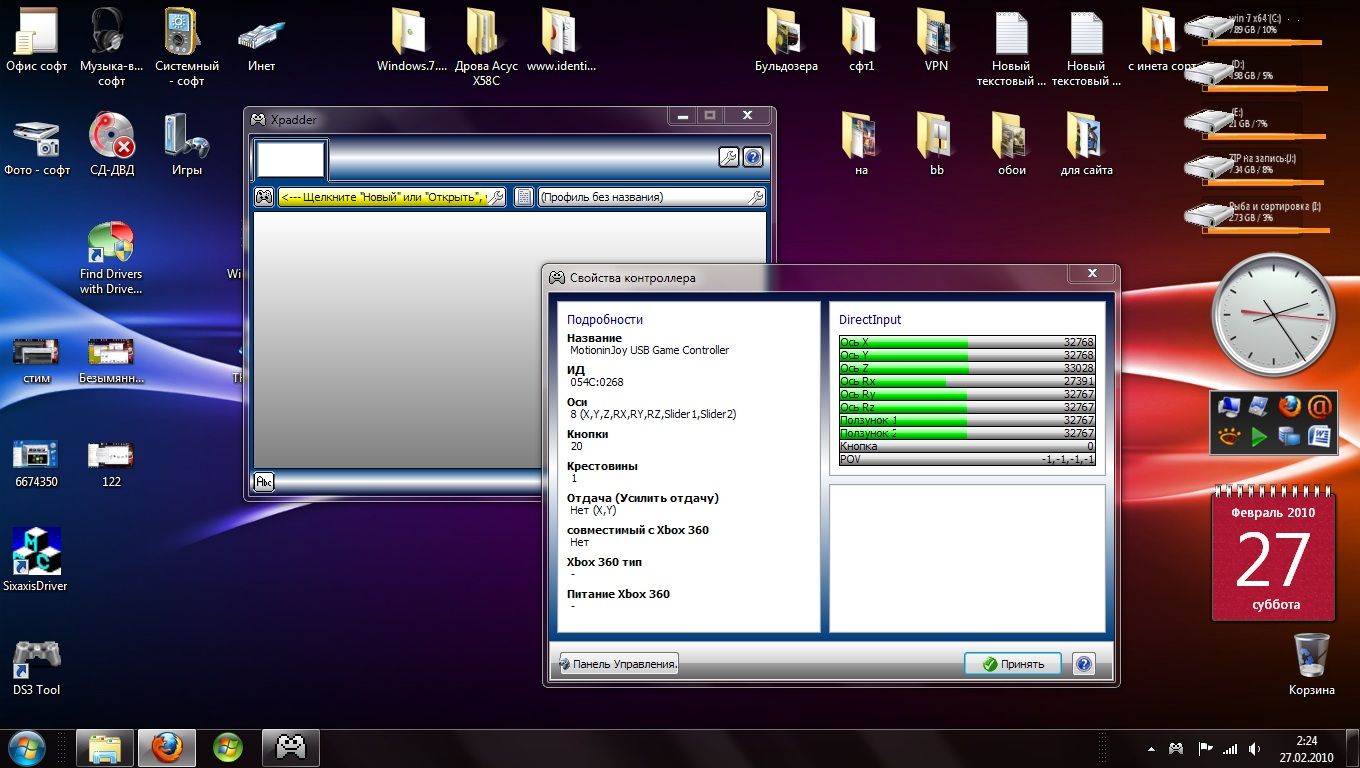
Task: Select the blank controller tab in Xpadder
Action: coord(291,160)
